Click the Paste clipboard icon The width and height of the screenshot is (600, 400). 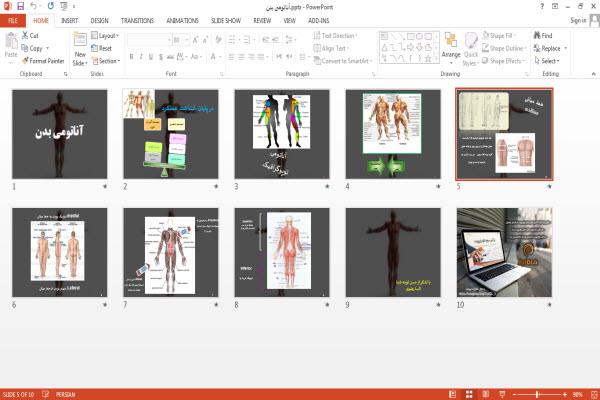pos(11,41)
